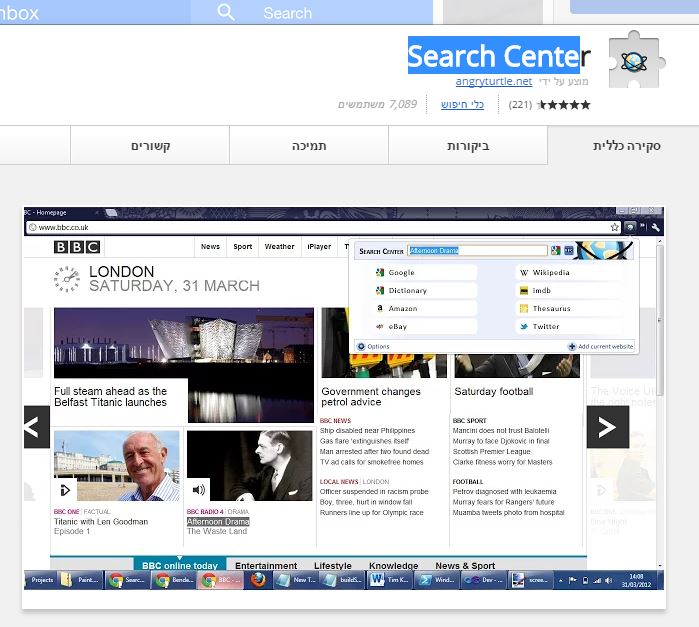Click the Search Center popup query field
The height and width of the screenshot is (627, 699).
[477, 251]
